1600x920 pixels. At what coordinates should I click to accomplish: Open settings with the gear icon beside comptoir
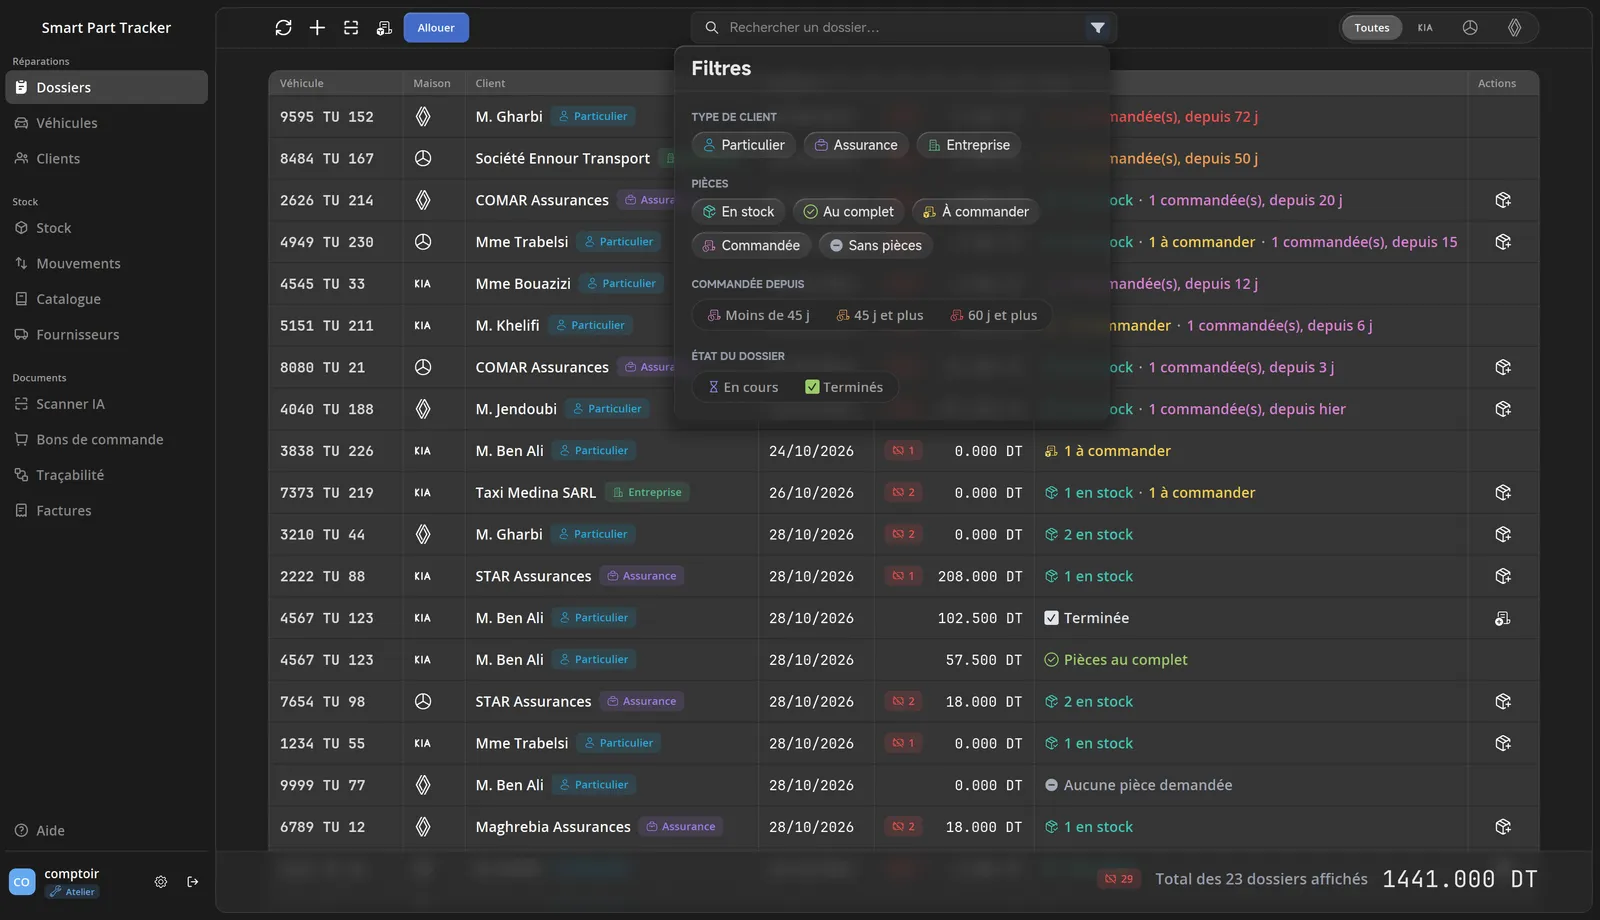pos(161,882)
